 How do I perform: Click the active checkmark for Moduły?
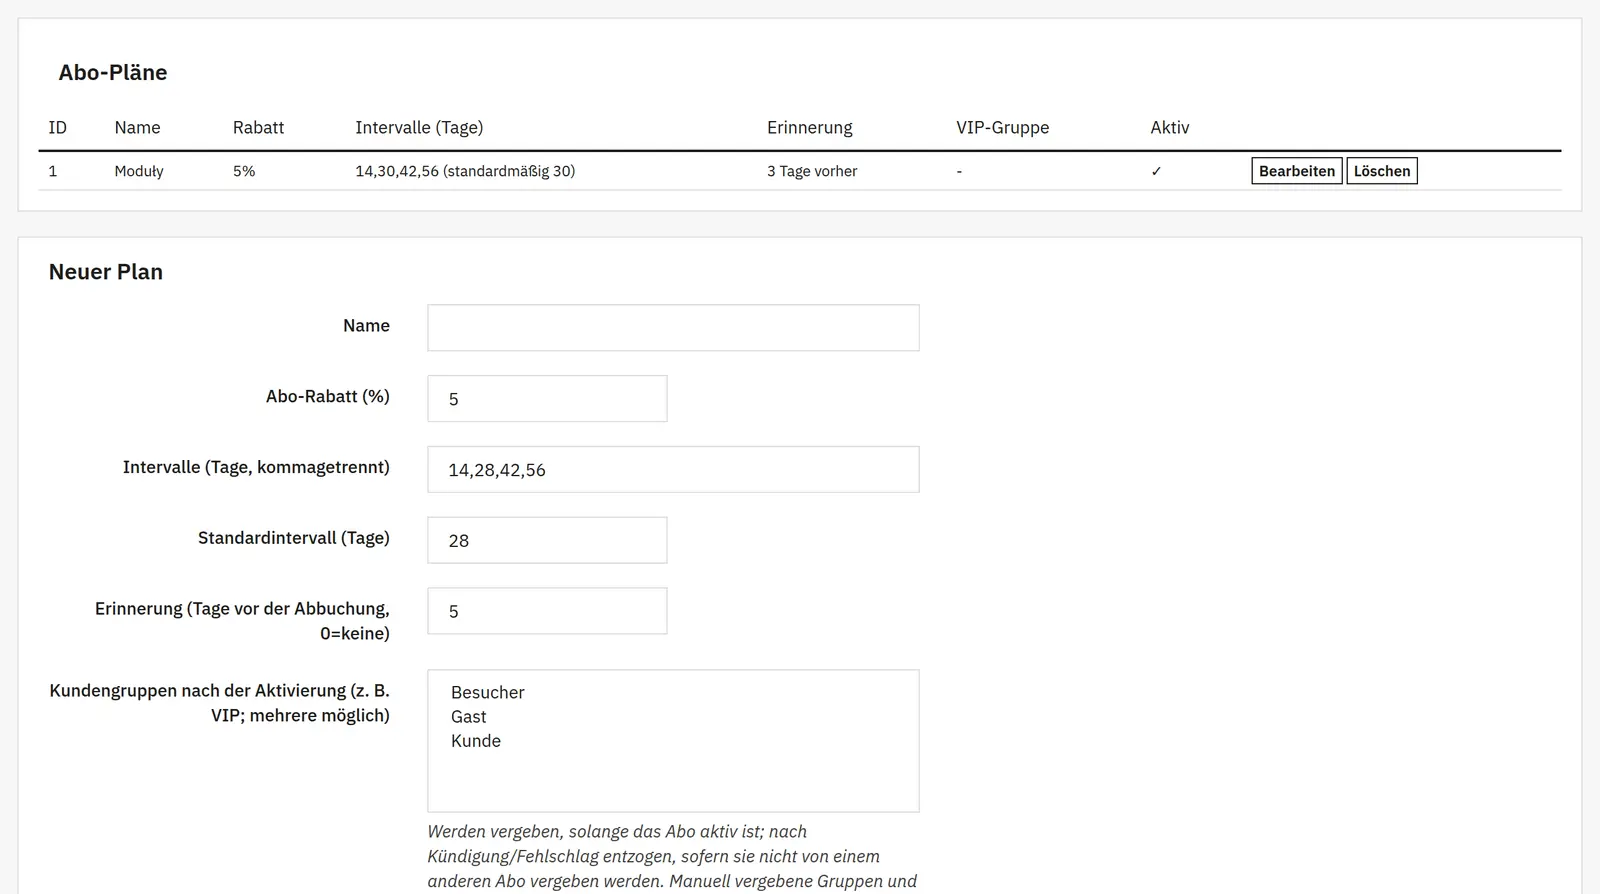[x=1156, y=171]
